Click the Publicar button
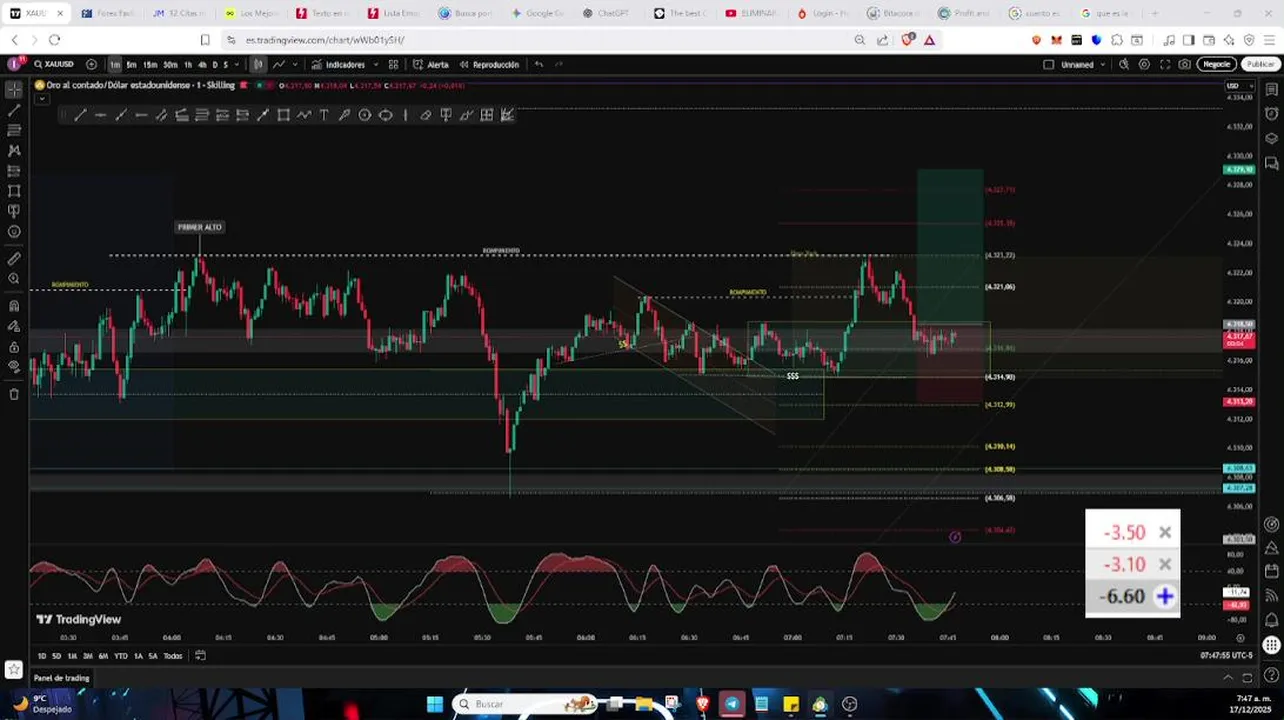The image size is (1284, 720). point(1260,64)
